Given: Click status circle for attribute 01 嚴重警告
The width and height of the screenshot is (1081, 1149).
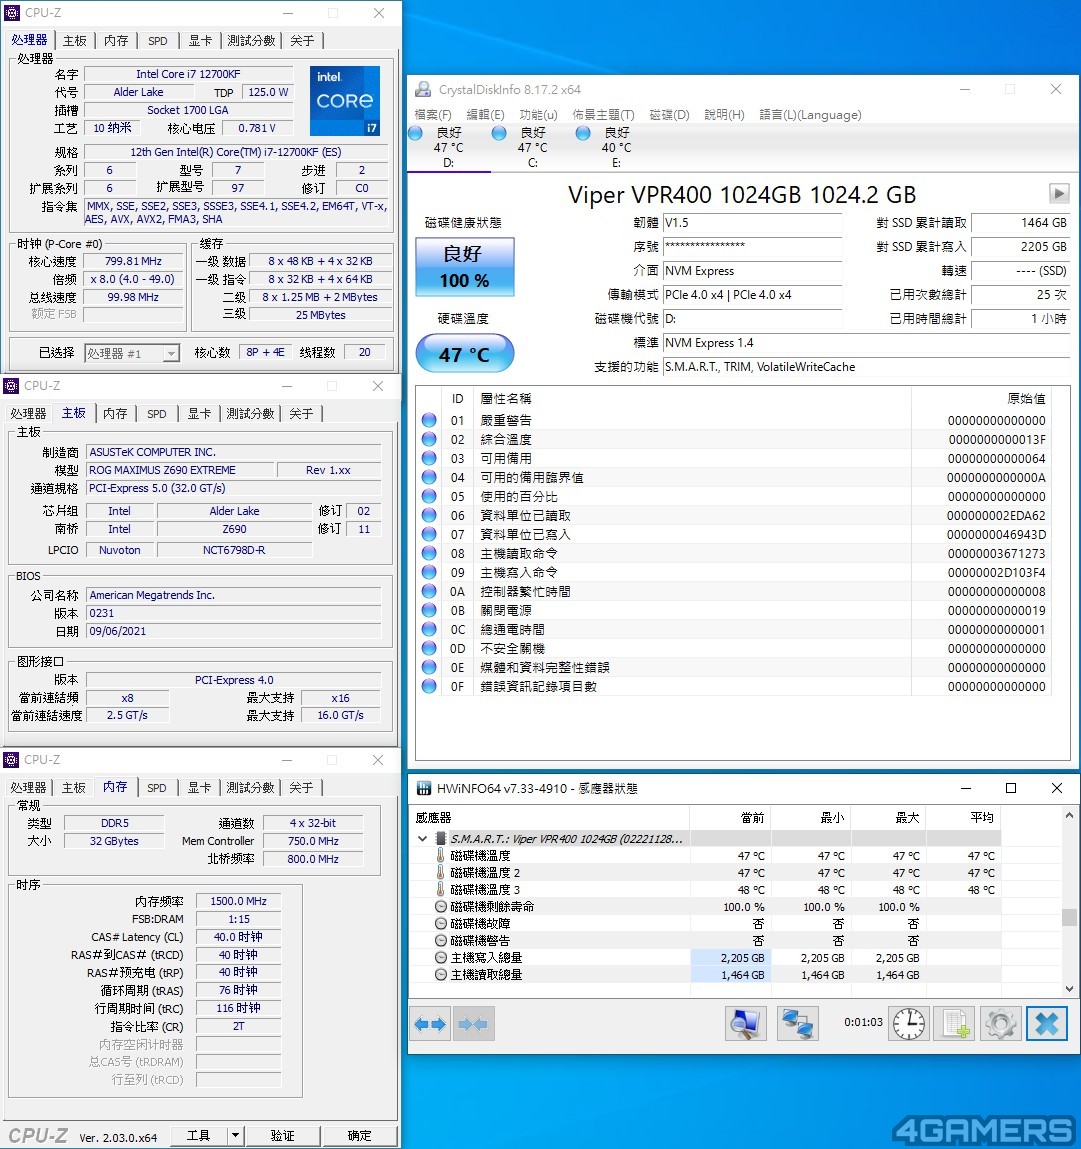Looking at the screenshot, I should (x=429, y=420).
